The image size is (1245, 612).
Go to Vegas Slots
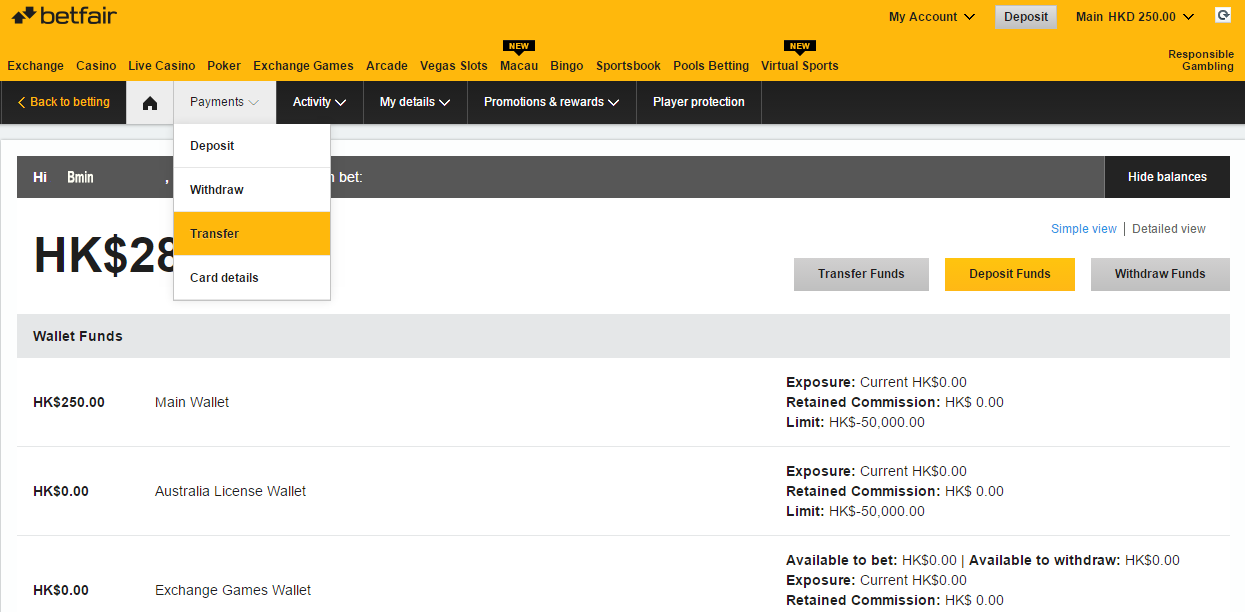tap(454, 66)
